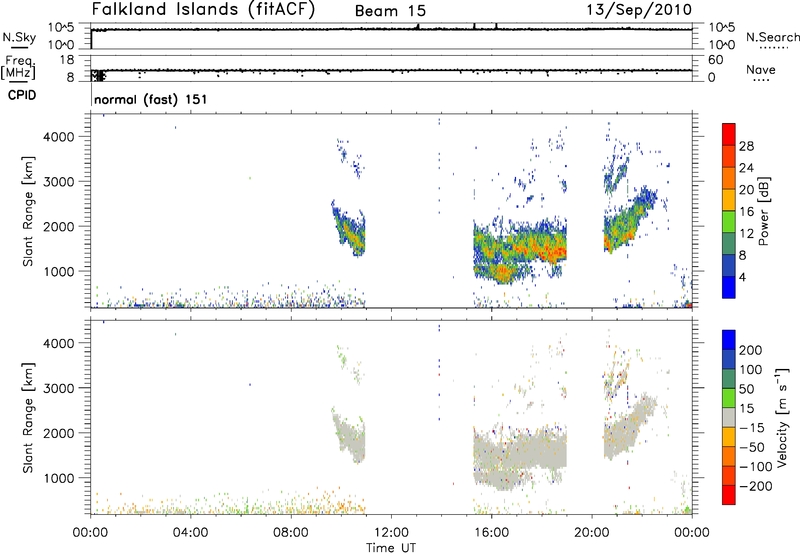Select the 'Beam 15' label
800x554 pixels.
pyautogui.click(x=390, y=11)
